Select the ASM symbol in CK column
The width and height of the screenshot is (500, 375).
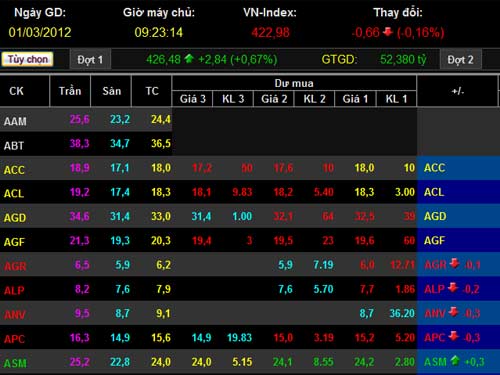[15, 363]
